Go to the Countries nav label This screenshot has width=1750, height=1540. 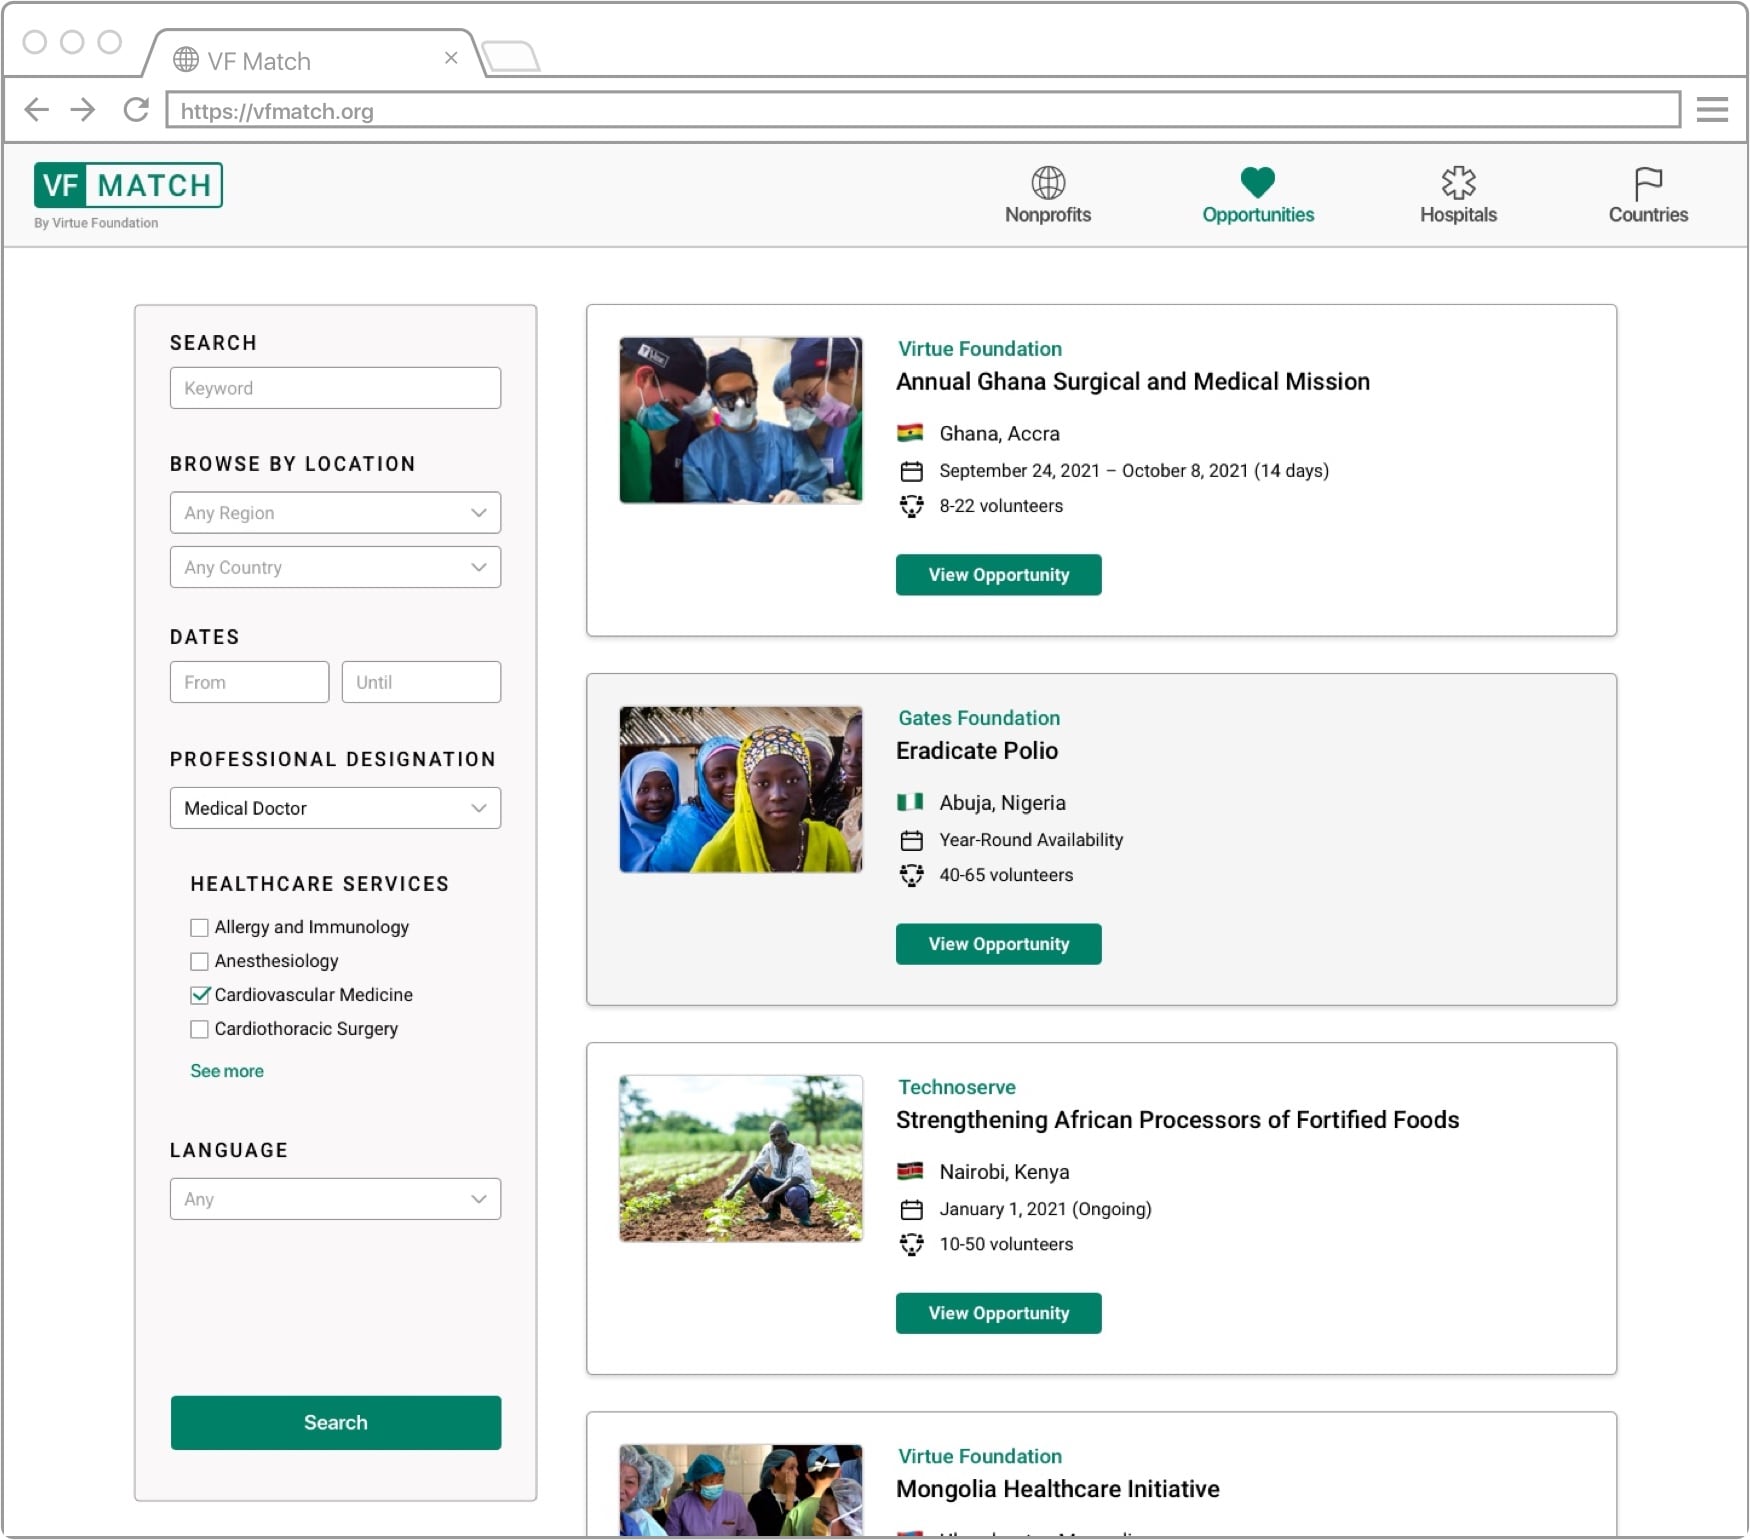click(1648, 215)
